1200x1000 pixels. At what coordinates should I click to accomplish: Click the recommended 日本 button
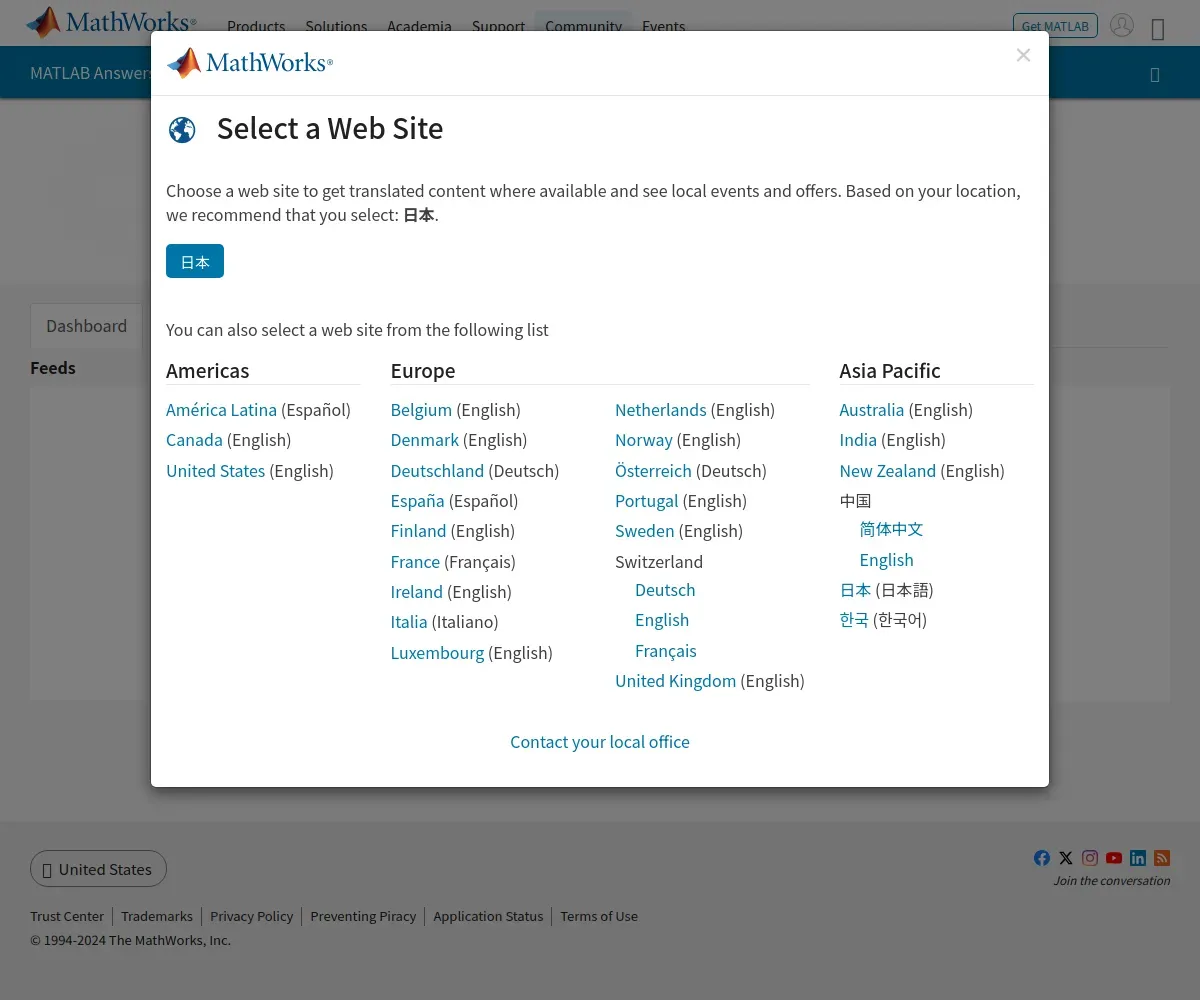click(195, 261)
